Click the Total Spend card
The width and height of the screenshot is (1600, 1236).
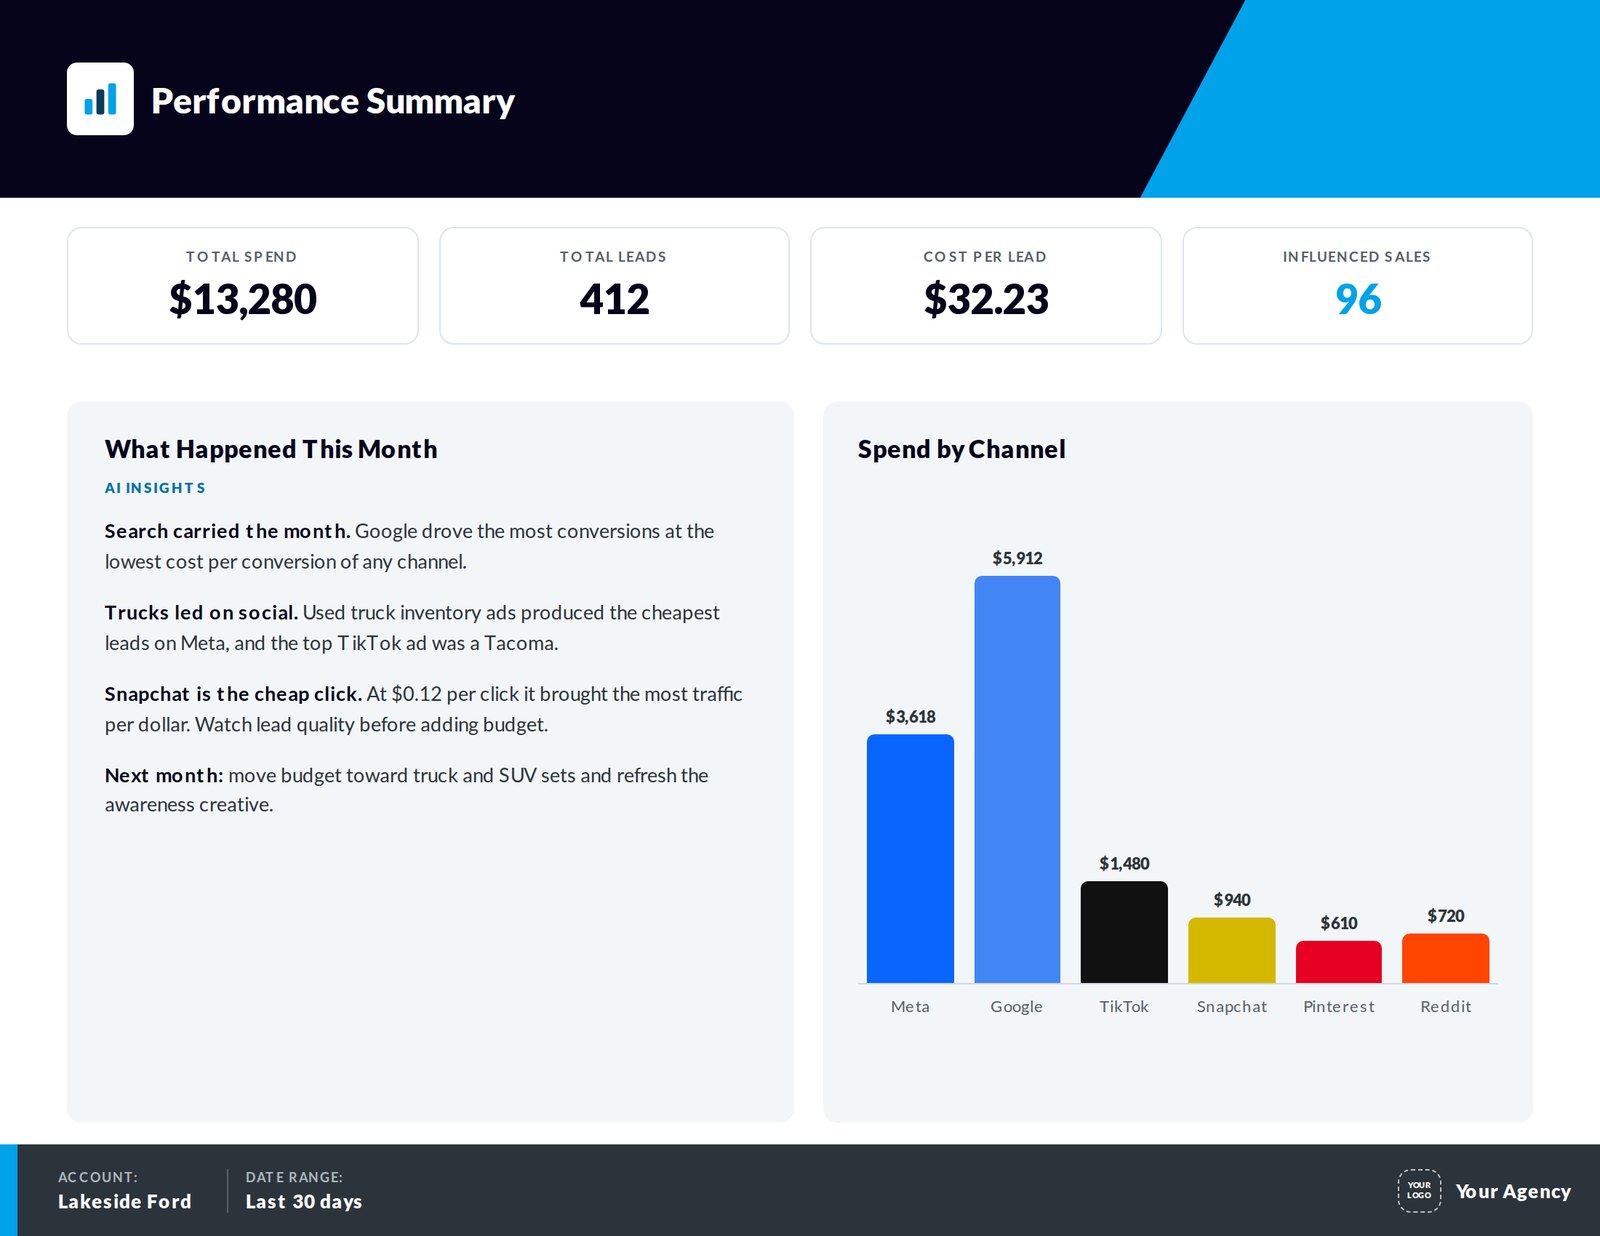click(243, 286)
